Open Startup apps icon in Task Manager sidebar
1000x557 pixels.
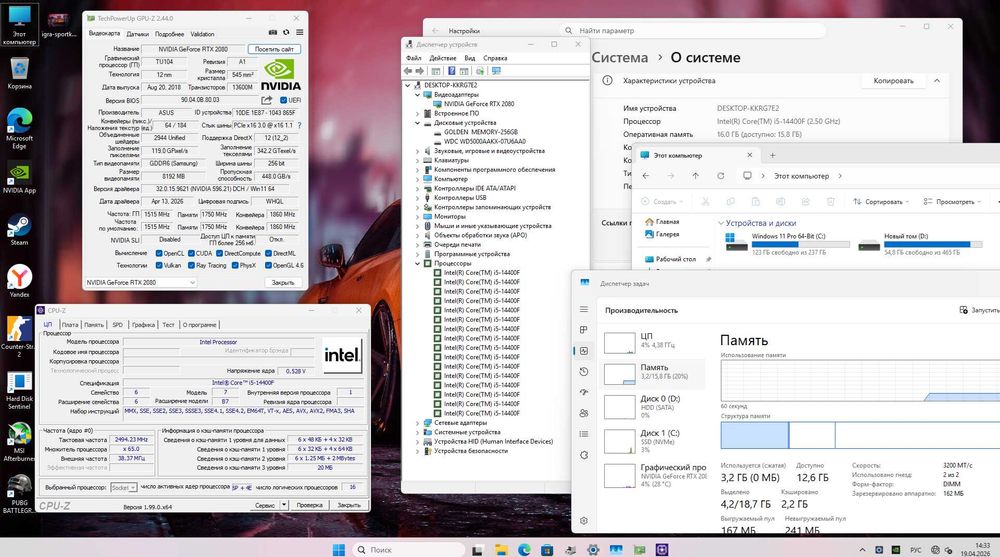[x=584, y=392]
